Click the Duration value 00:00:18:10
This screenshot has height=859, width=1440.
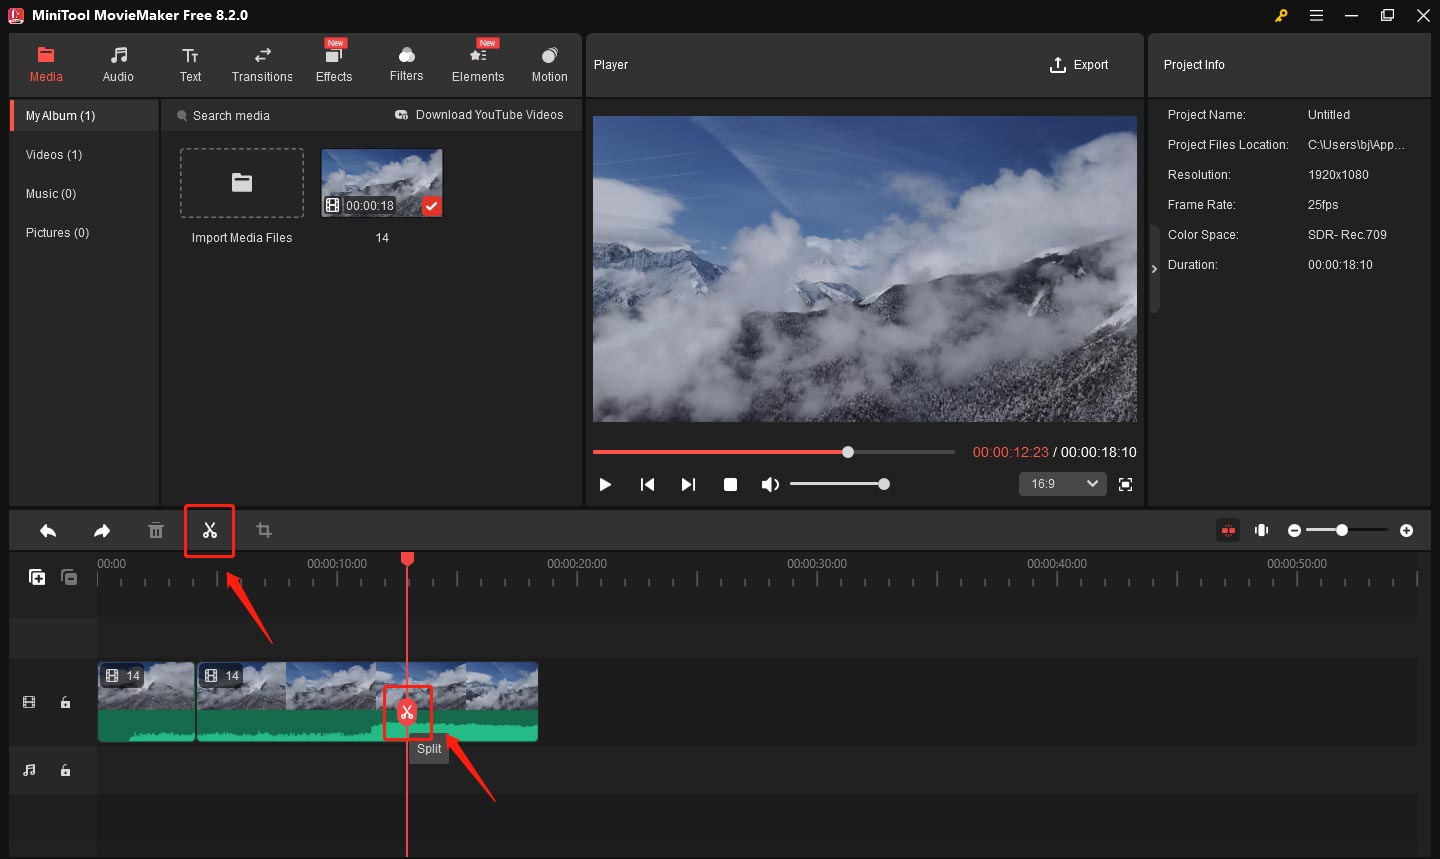(x=1340, y=265)
